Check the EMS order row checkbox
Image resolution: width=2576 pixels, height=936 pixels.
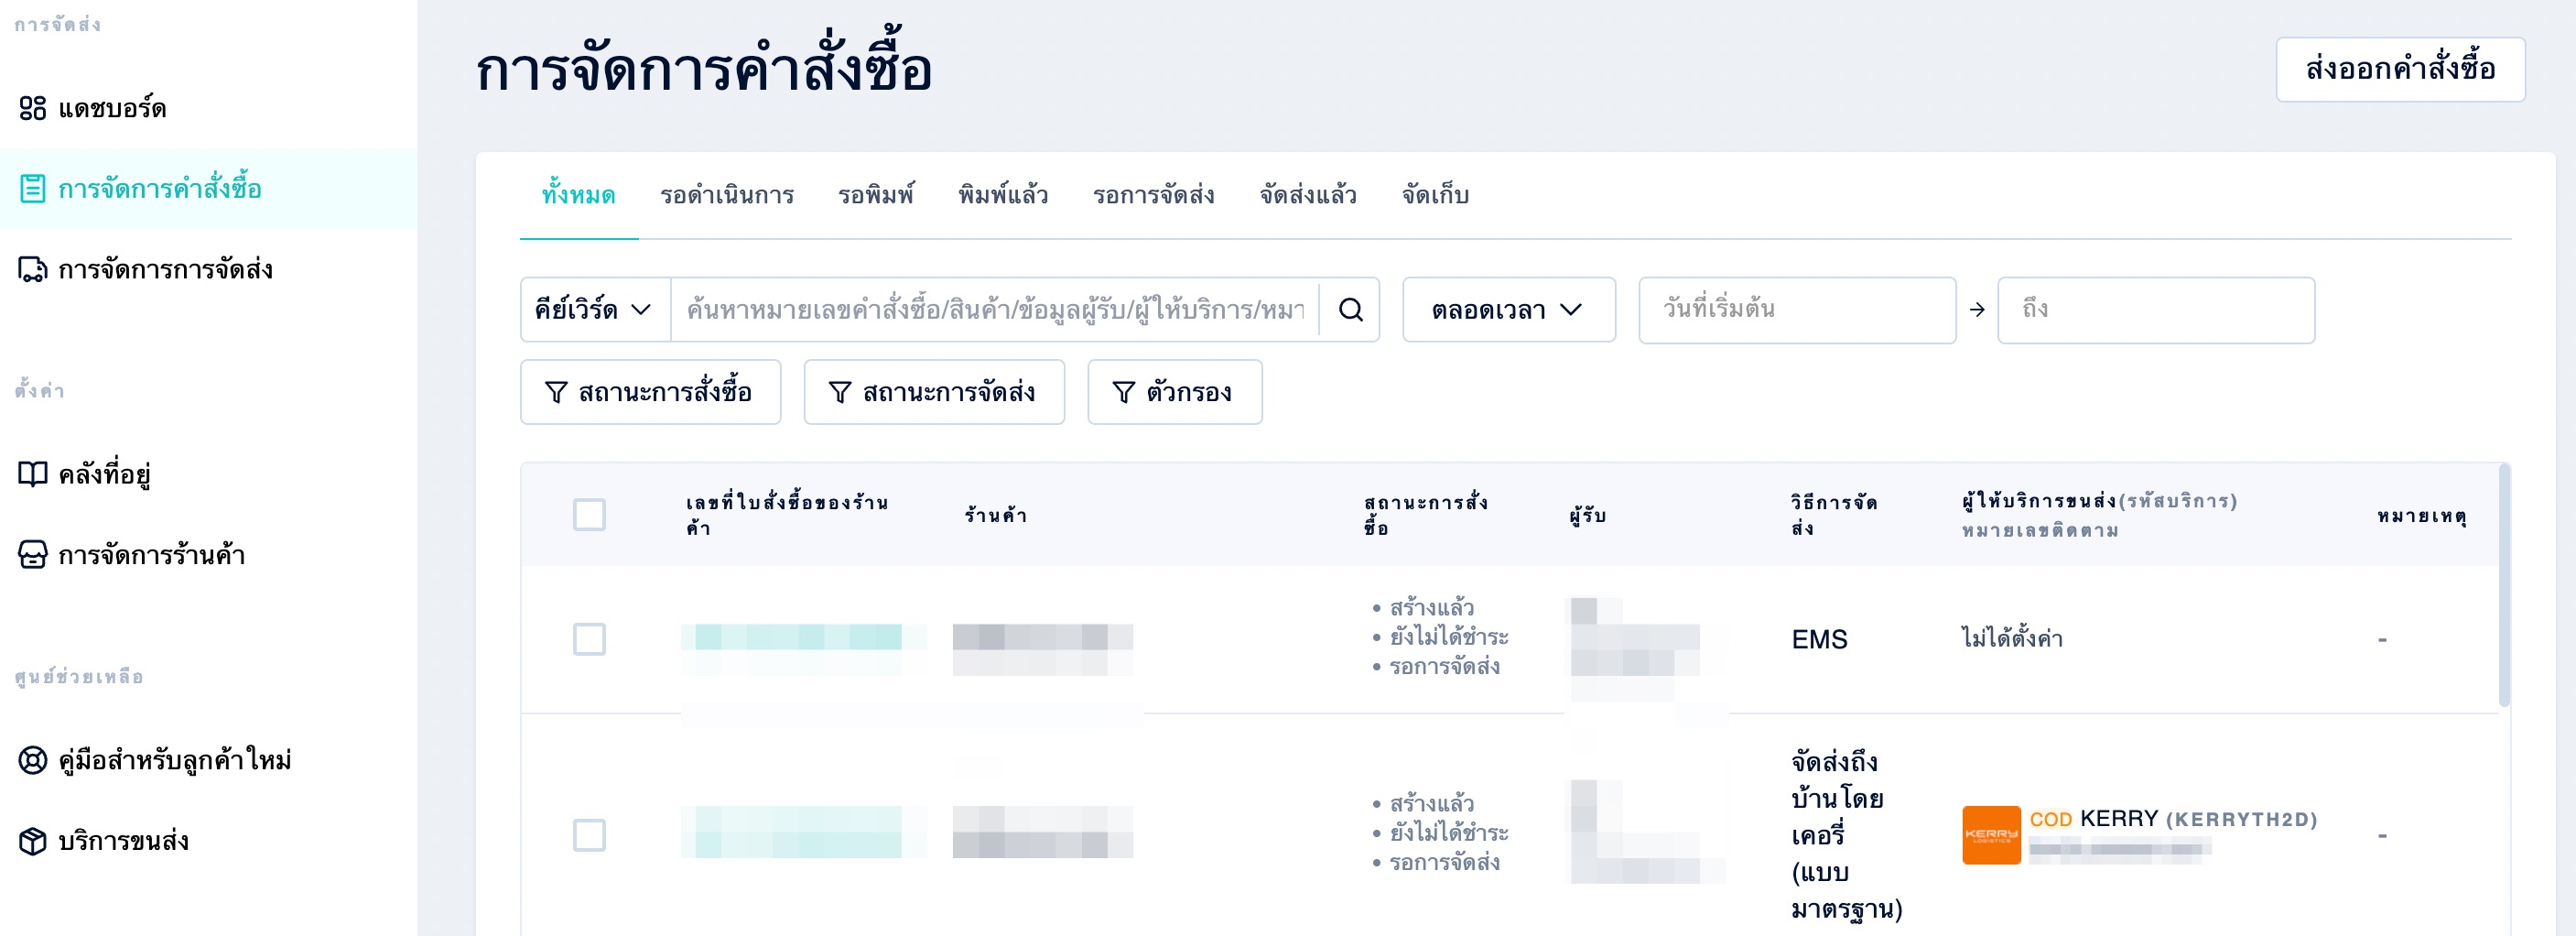(589, 639)
